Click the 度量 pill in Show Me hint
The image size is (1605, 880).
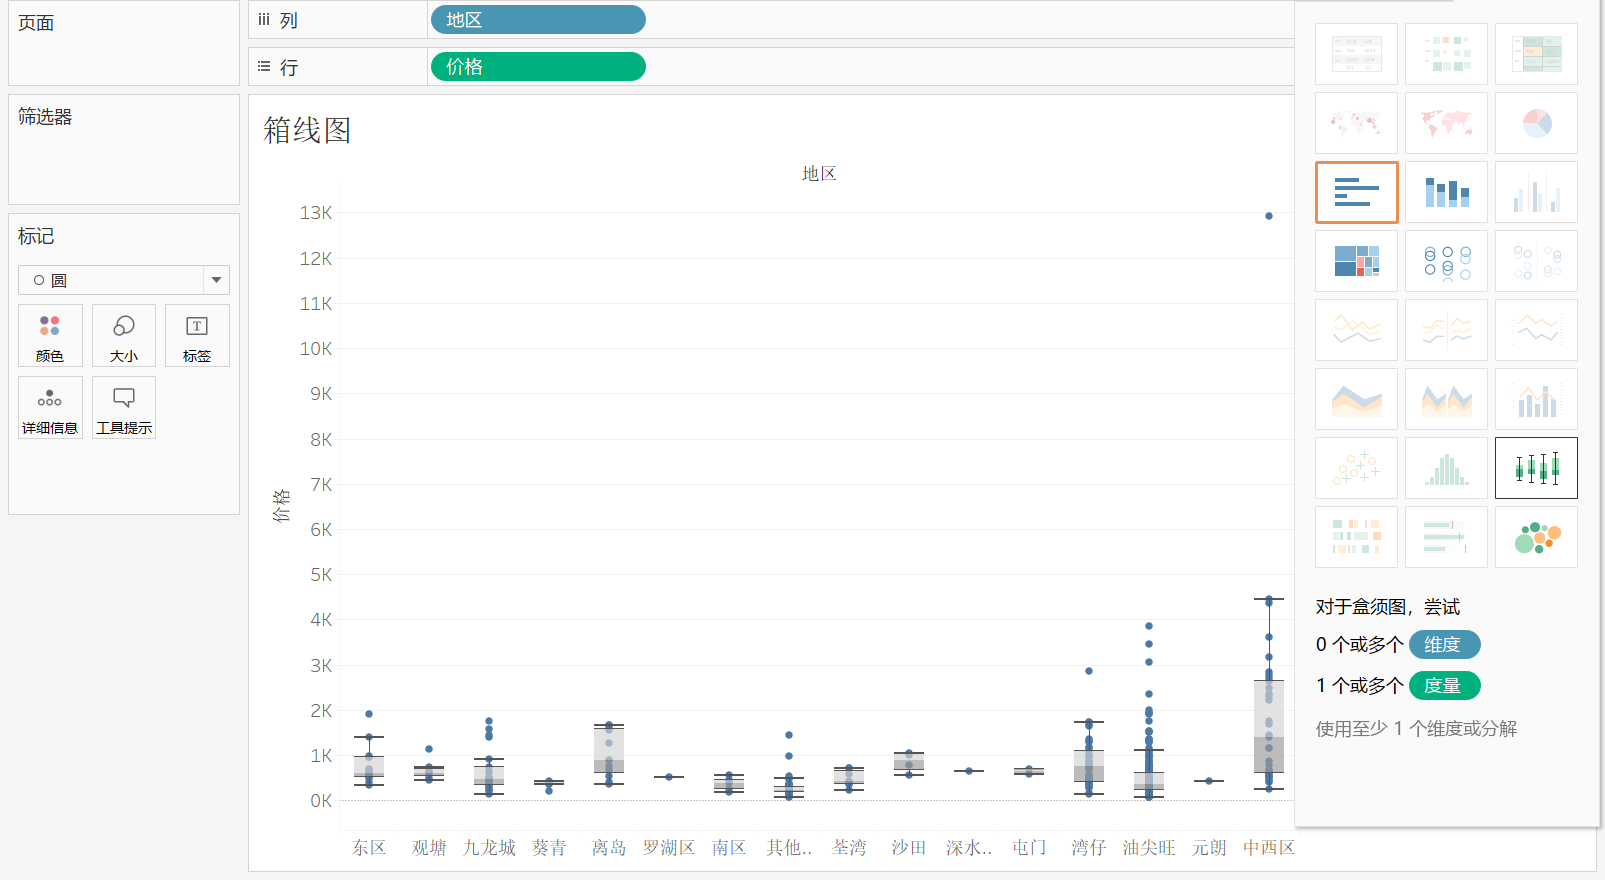(x=1444, y=686)
